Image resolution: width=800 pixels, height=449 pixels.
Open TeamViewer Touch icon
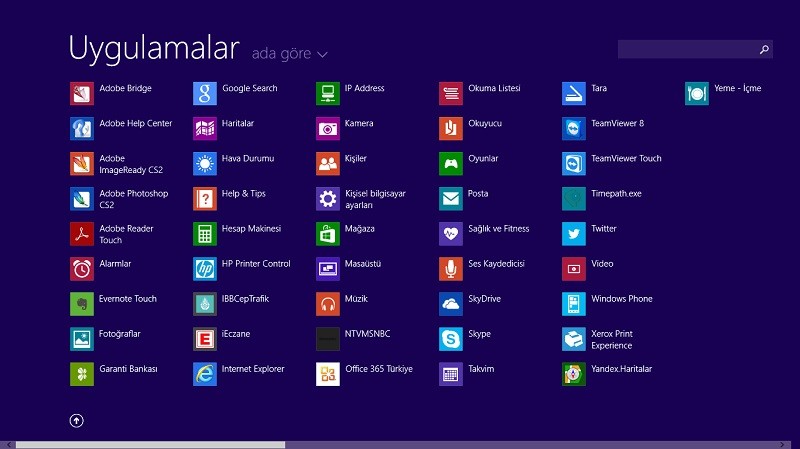tap(573, 164)
